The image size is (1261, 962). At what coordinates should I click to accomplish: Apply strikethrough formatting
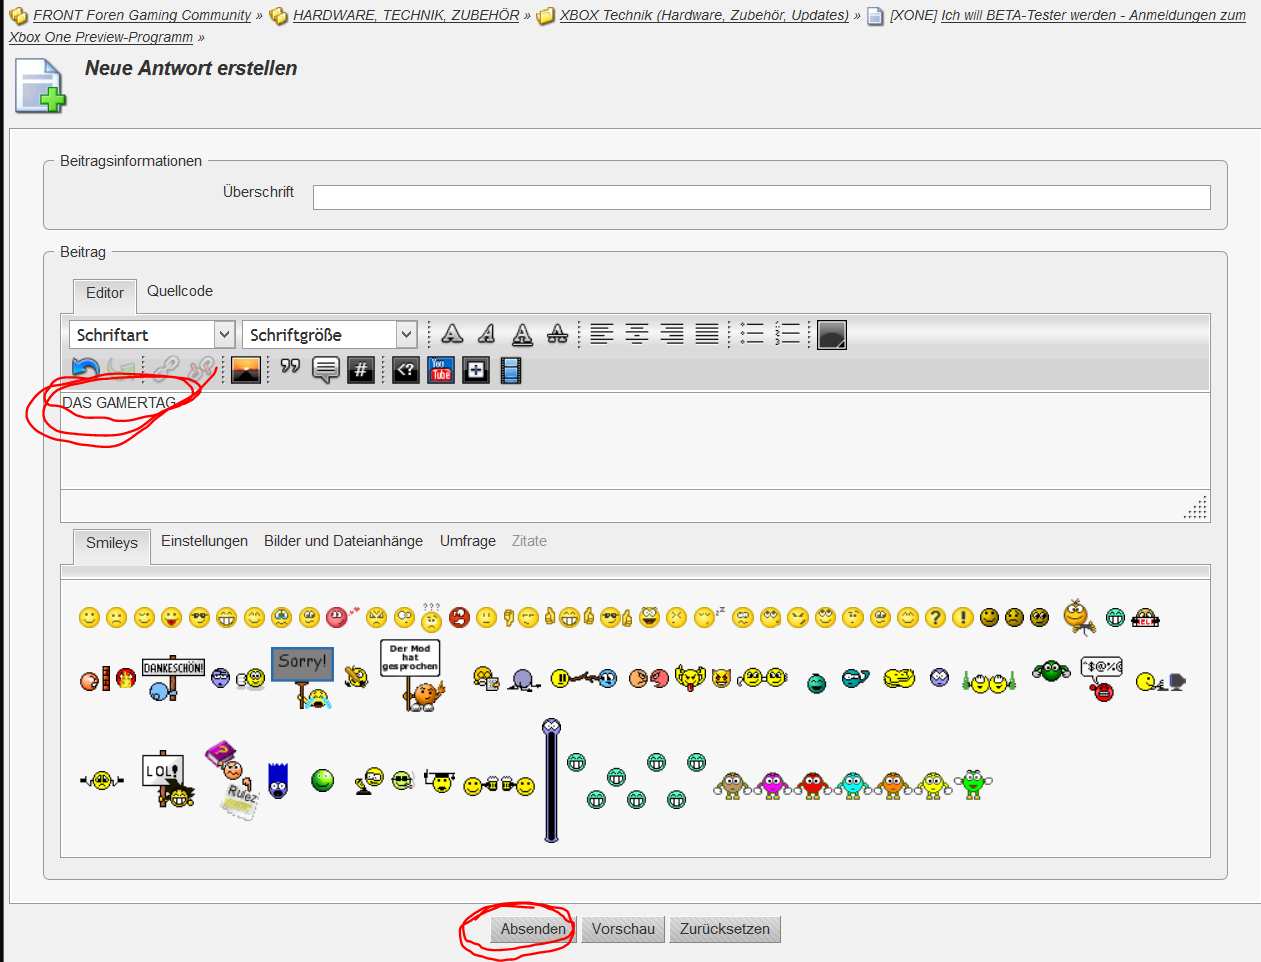point(557,334)
